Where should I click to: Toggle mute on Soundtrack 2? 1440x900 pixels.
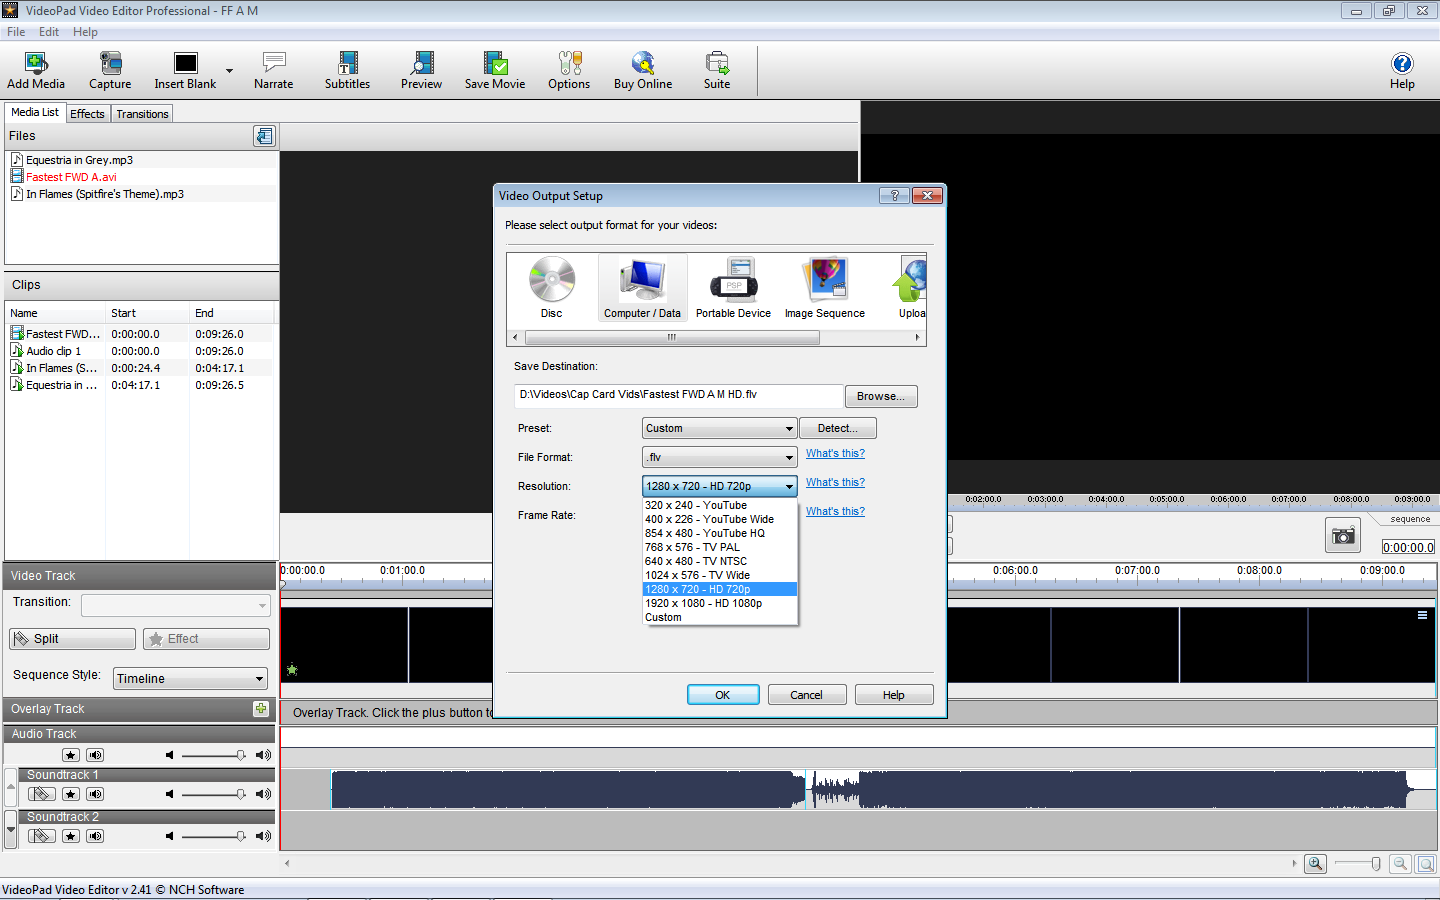point(95,836)
